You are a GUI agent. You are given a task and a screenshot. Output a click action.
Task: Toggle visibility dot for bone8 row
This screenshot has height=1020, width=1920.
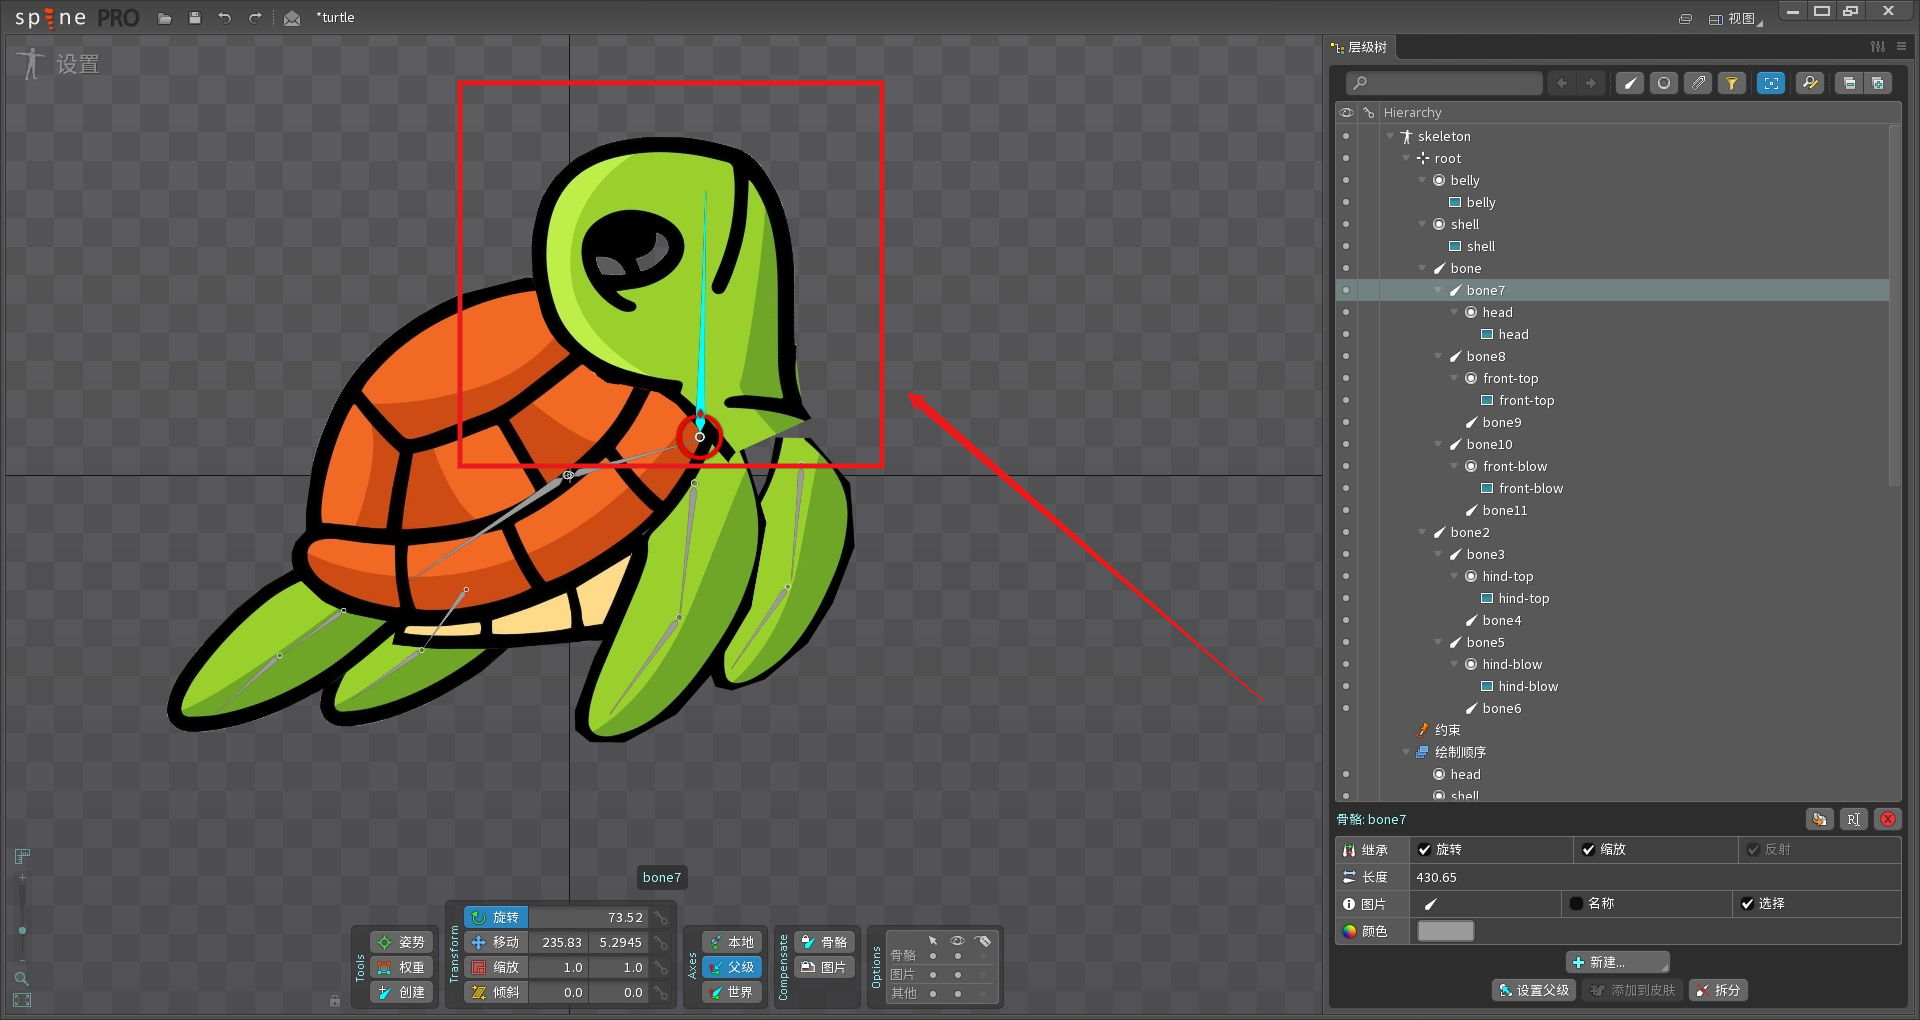pyautogui.click(x=1346, y=356)
